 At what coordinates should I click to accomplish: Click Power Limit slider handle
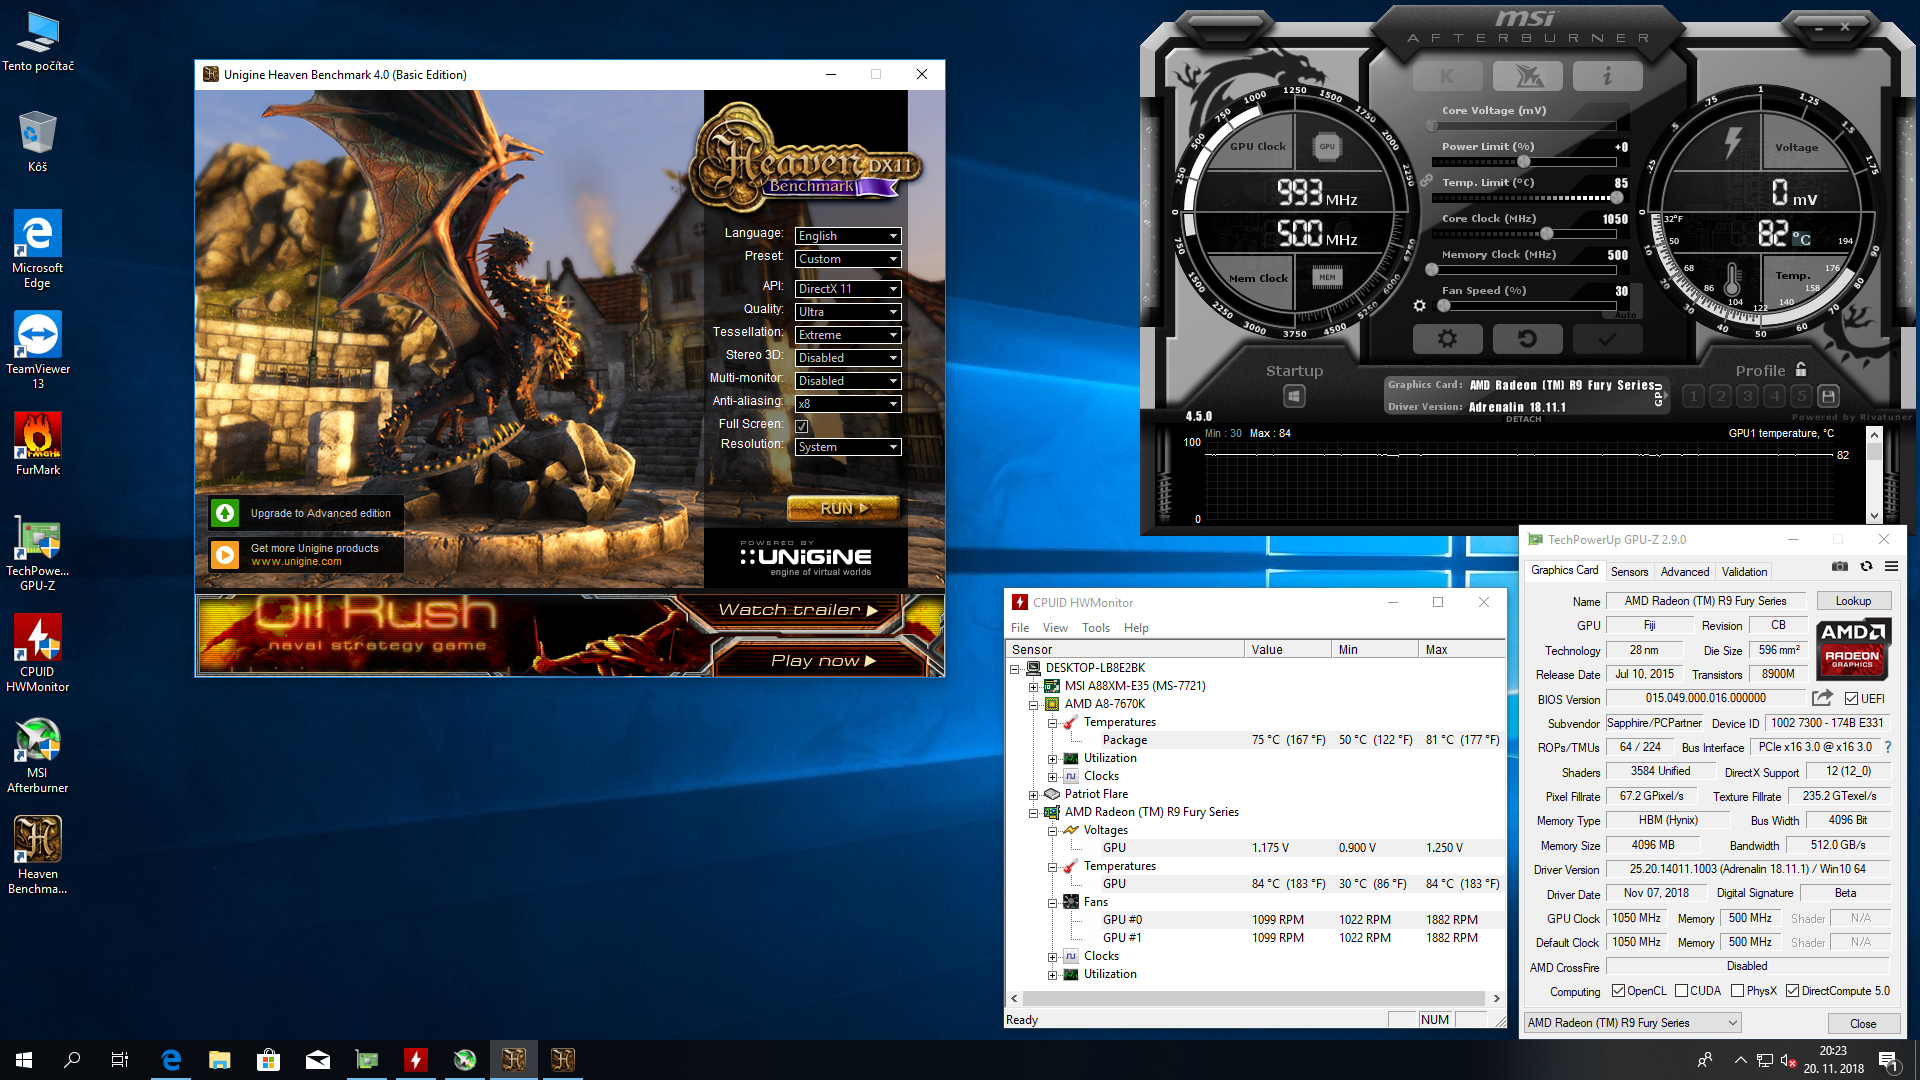click(1524, 162)
